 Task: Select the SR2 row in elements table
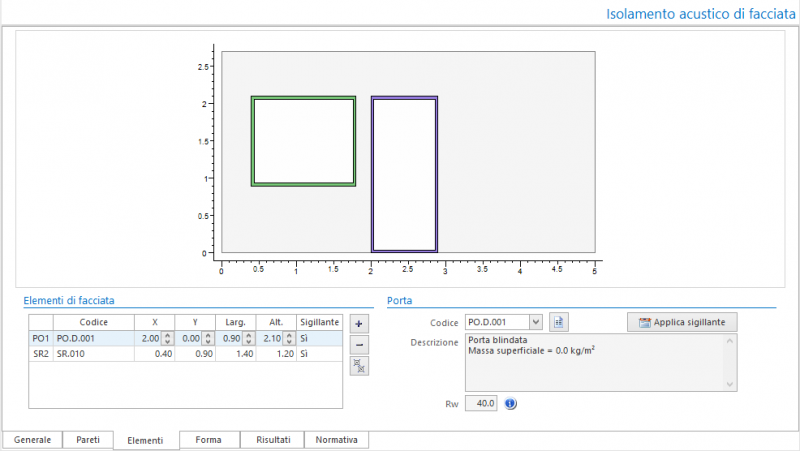pyautogui.click(x=186, y=354)
